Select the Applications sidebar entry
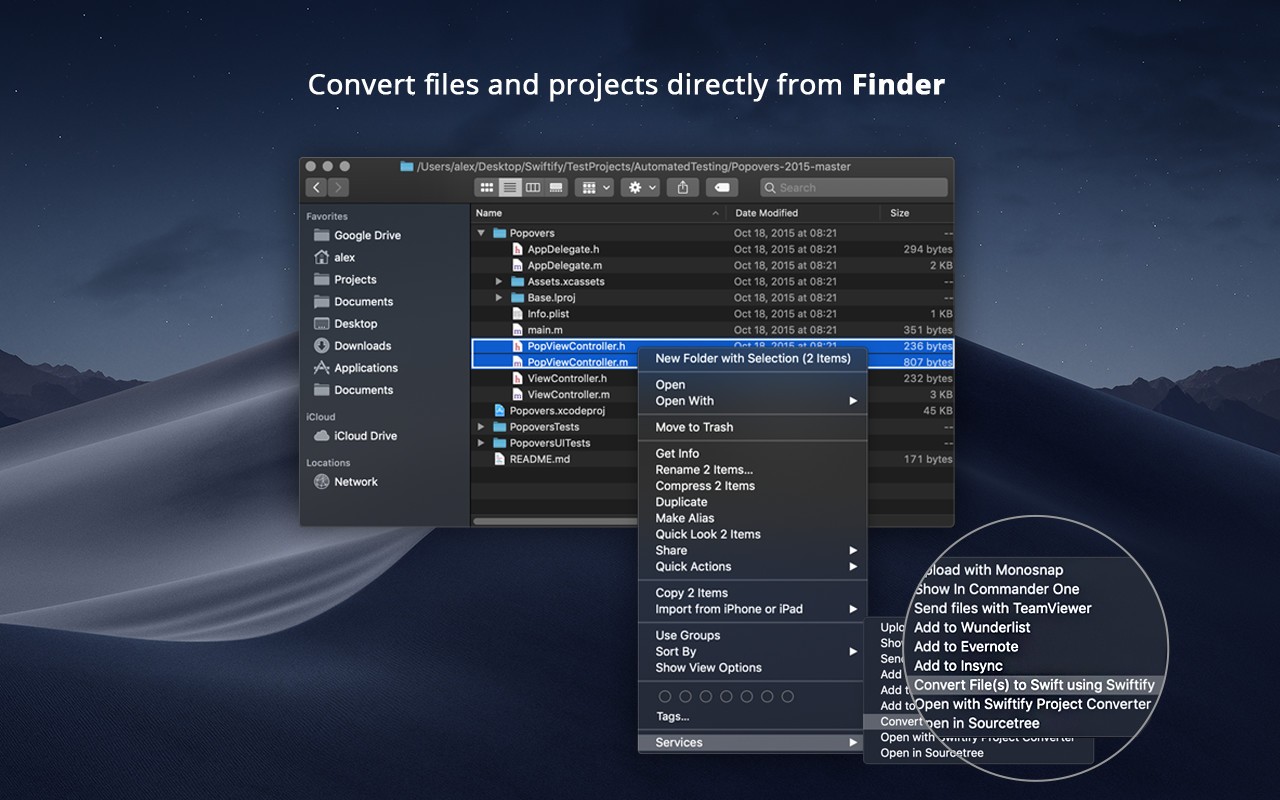The height and width of the screenshot is (800, 1280). (366, 367)
